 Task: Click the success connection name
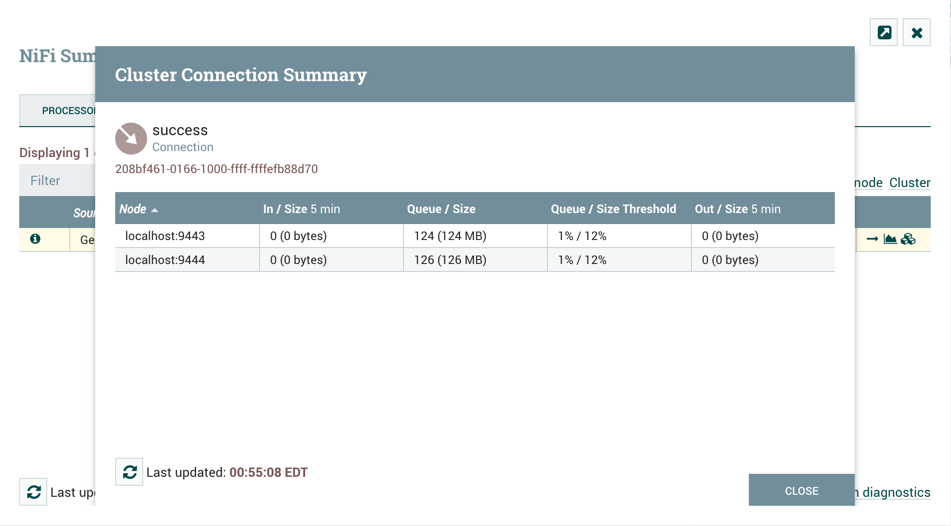(x=180, y=130)
